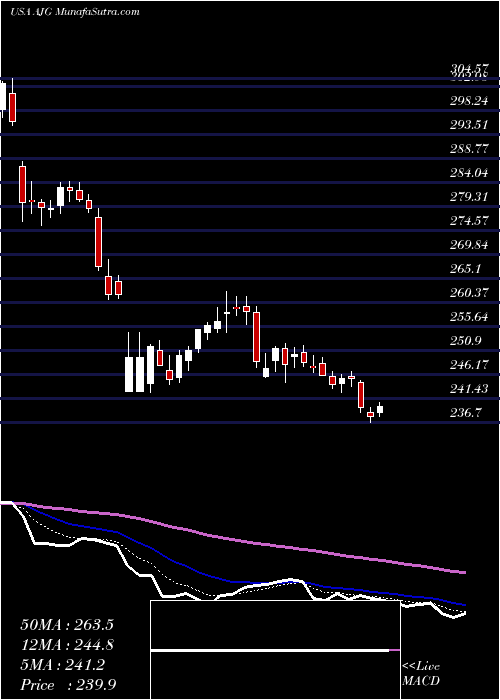The height and width of the screenshot is (700, 500).
Task: Click the 304.57 price level label
Action: click(470, 70)
